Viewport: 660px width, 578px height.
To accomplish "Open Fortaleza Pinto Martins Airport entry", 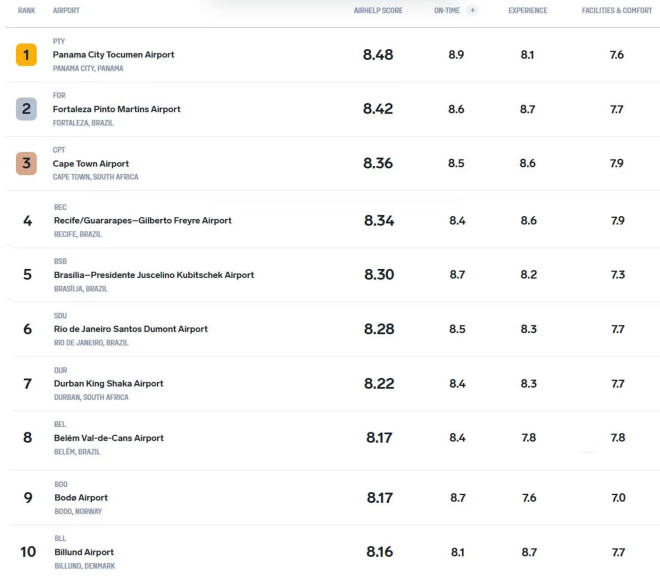I will pos(117,109).
